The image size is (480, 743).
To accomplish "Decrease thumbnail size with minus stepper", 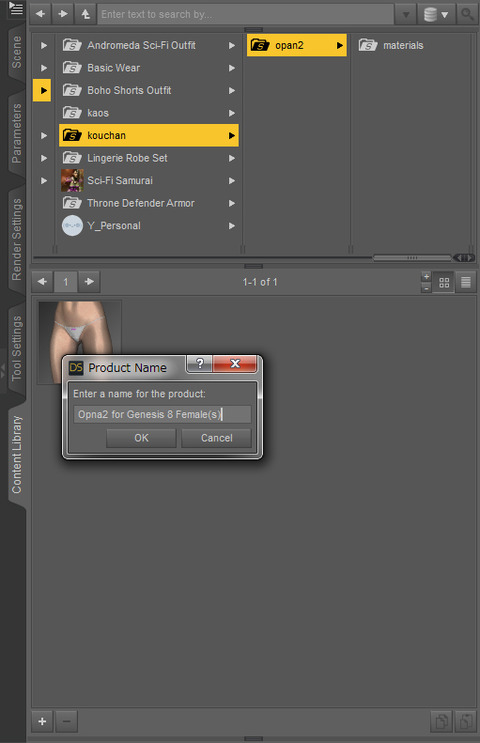I will pos(426,288).
